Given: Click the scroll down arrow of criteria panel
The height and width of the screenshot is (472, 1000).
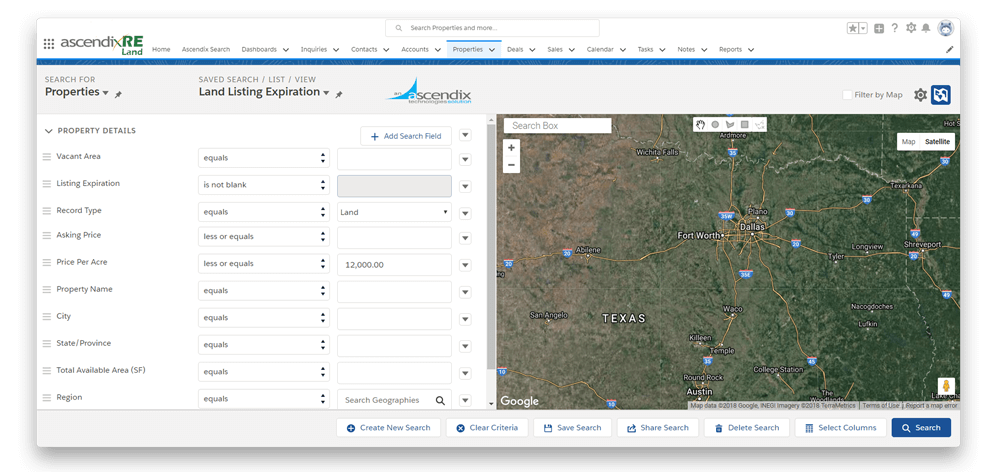Looking at the screenshot, I should [491, 404].
